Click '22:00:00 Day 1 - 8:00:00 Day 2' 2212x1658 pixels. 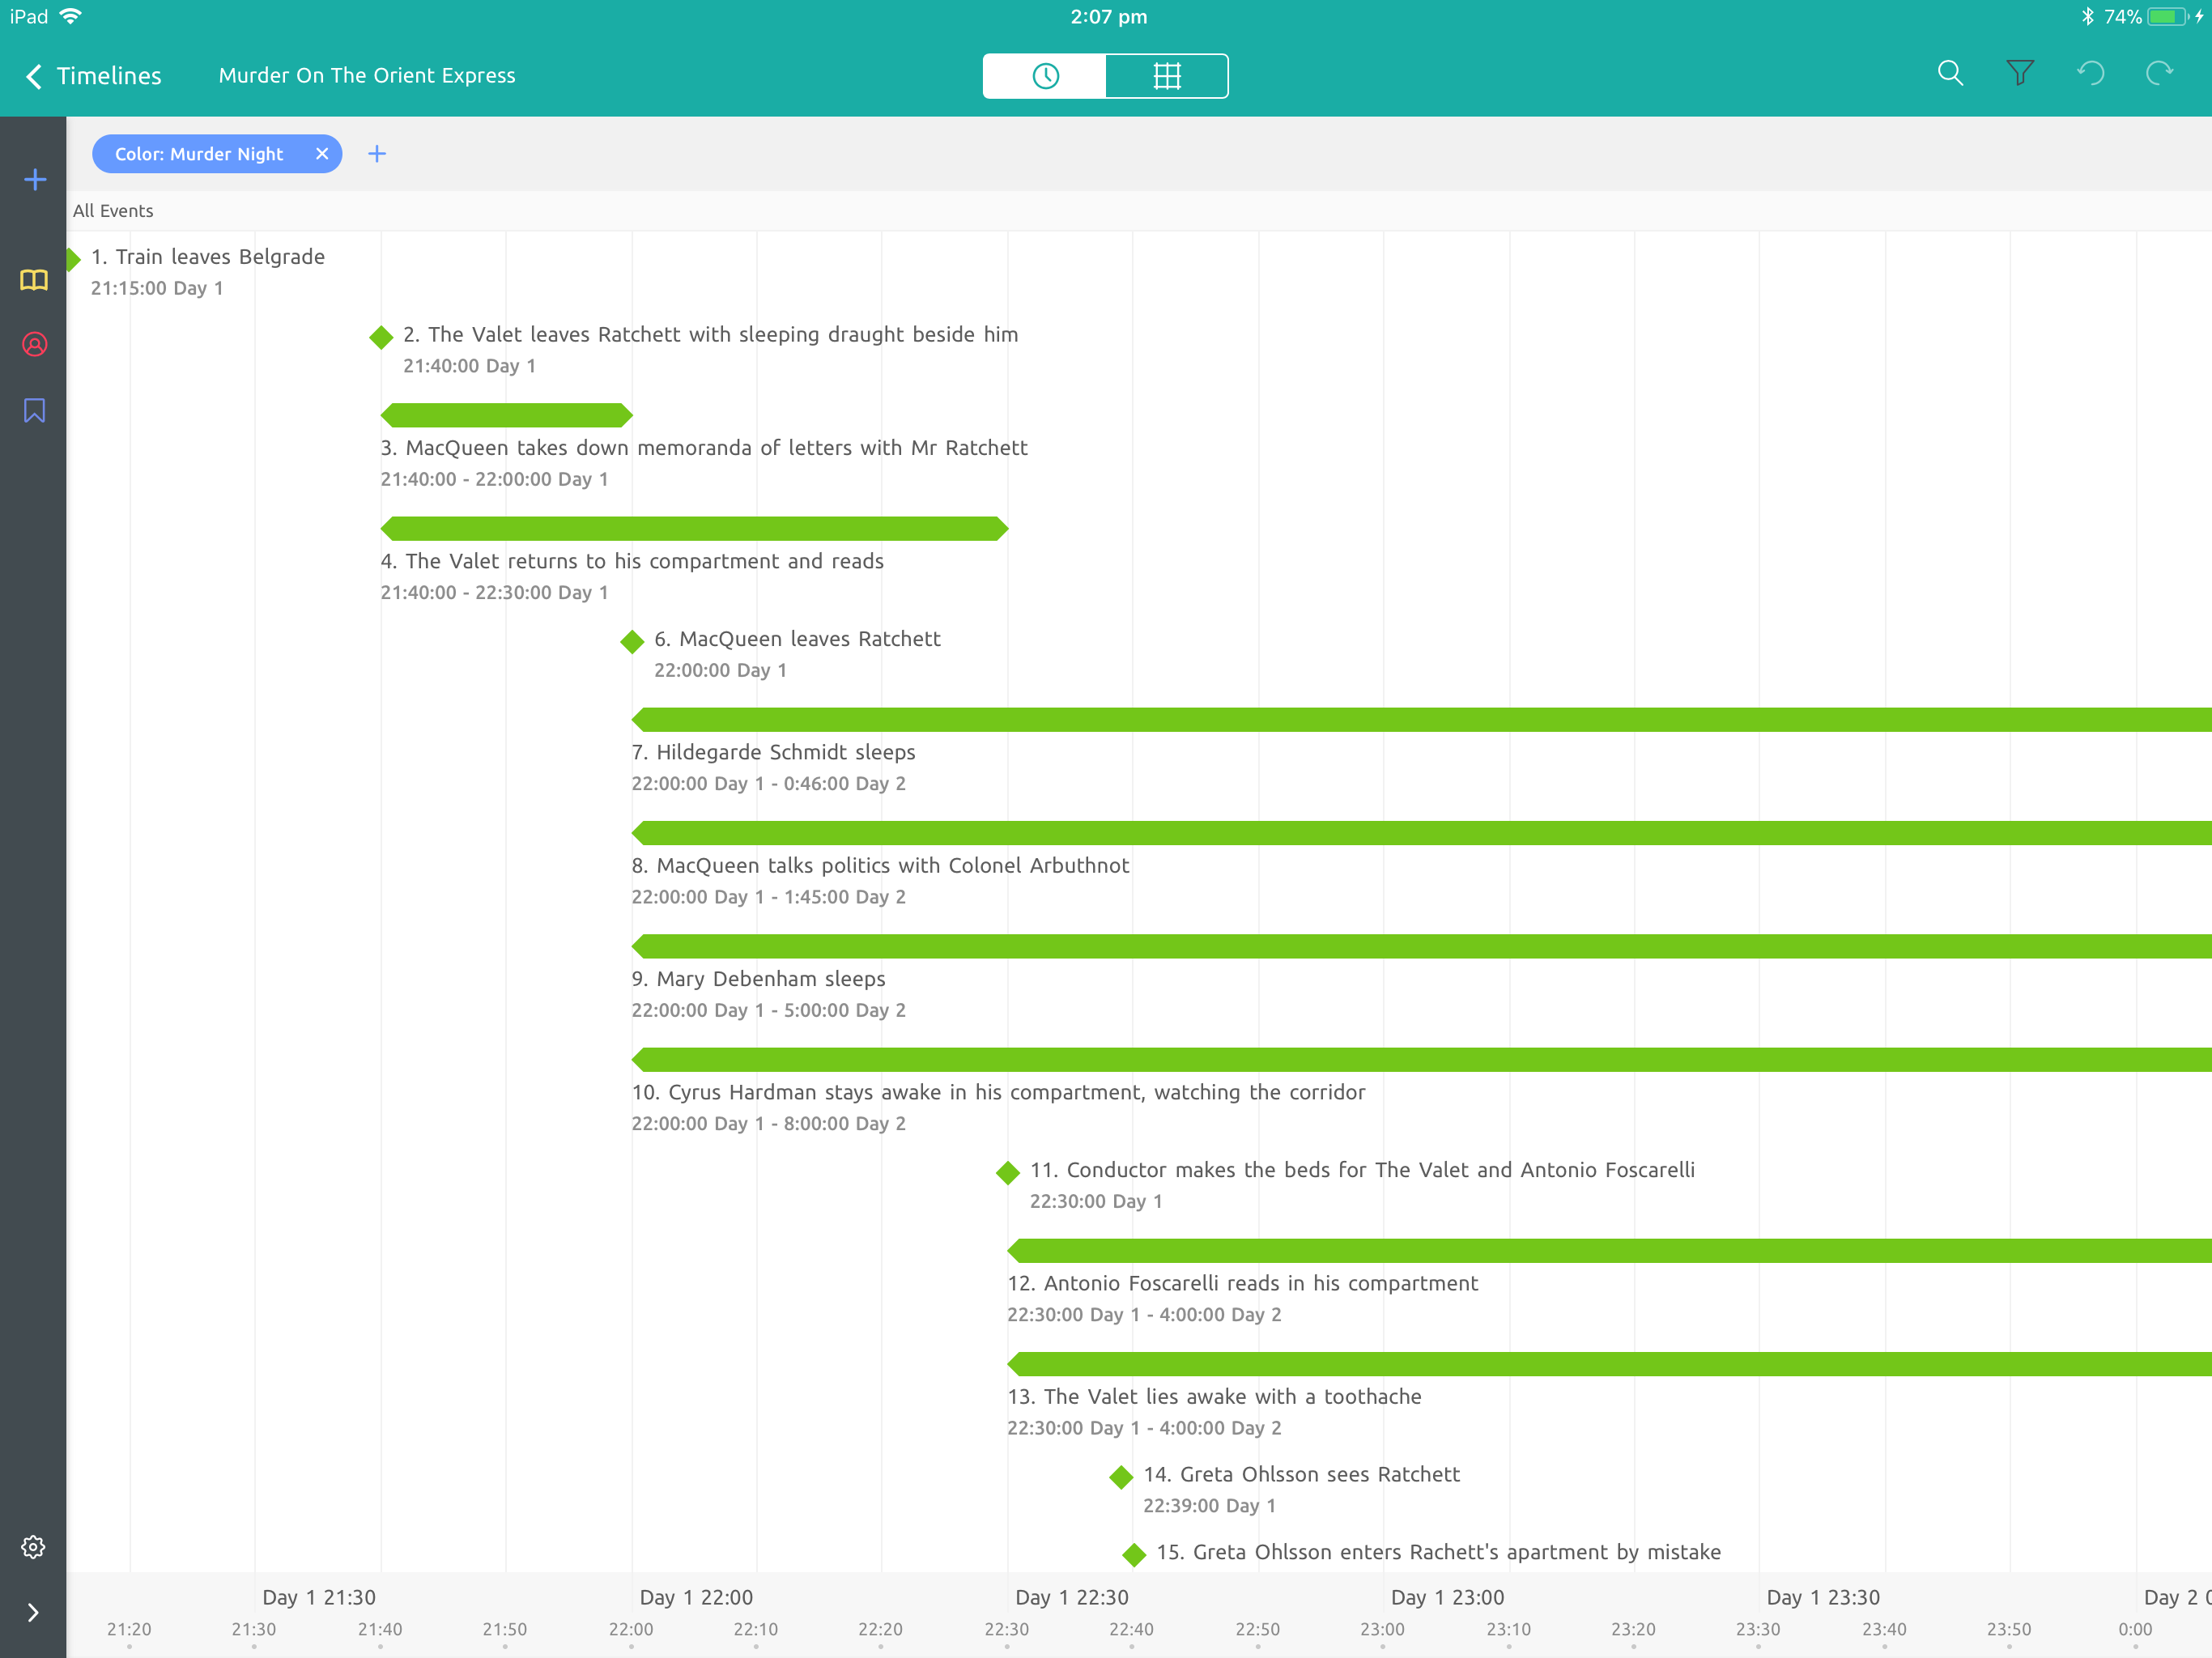(x=768, y=1124)
